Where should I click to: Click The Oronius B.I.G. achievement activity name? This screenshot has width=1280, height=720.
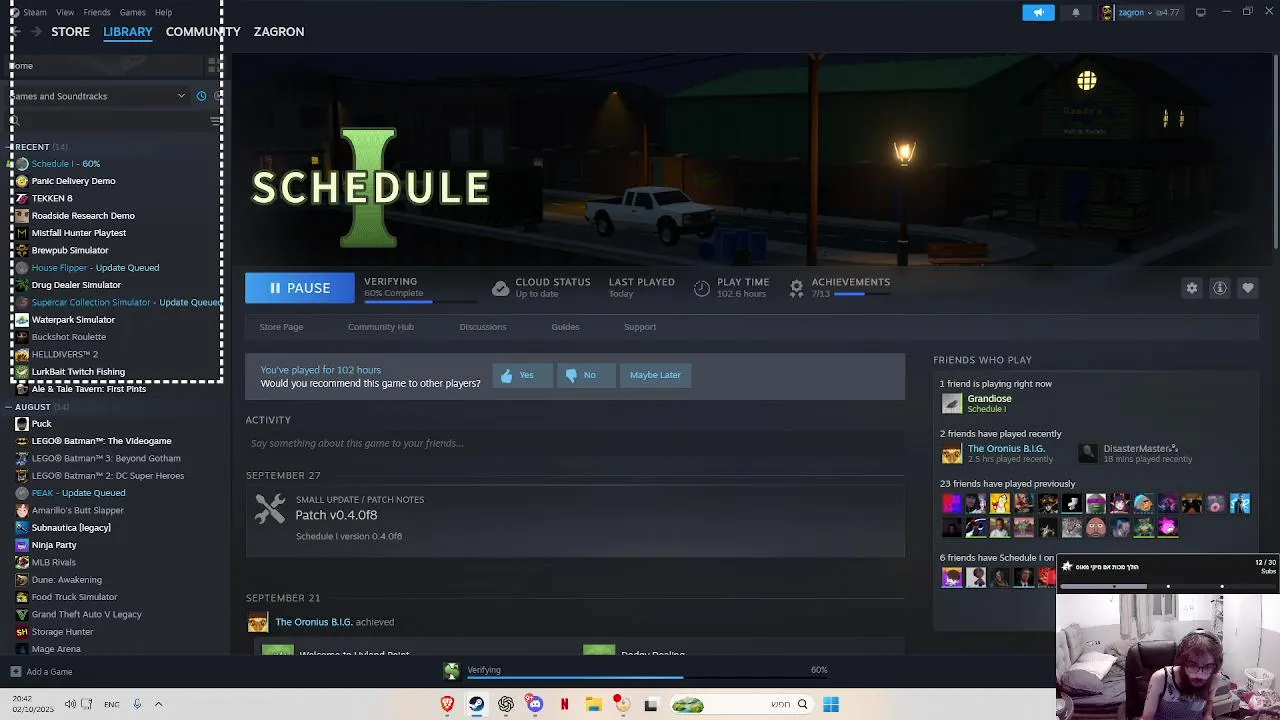(313, 622)
